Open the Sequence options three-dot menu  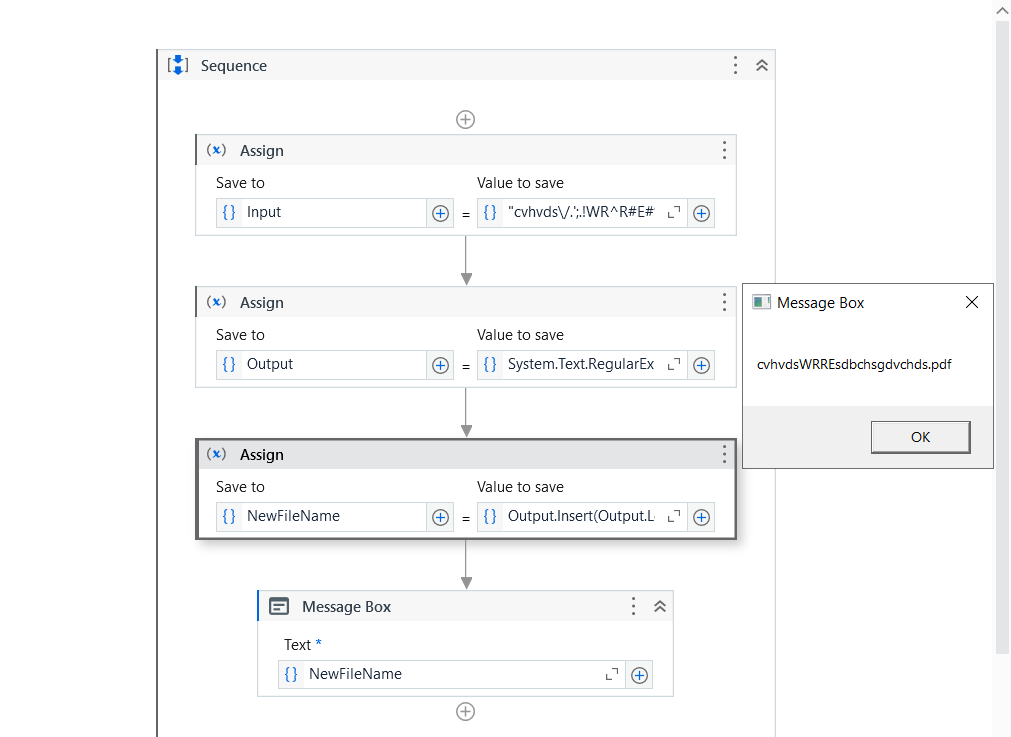735,66
